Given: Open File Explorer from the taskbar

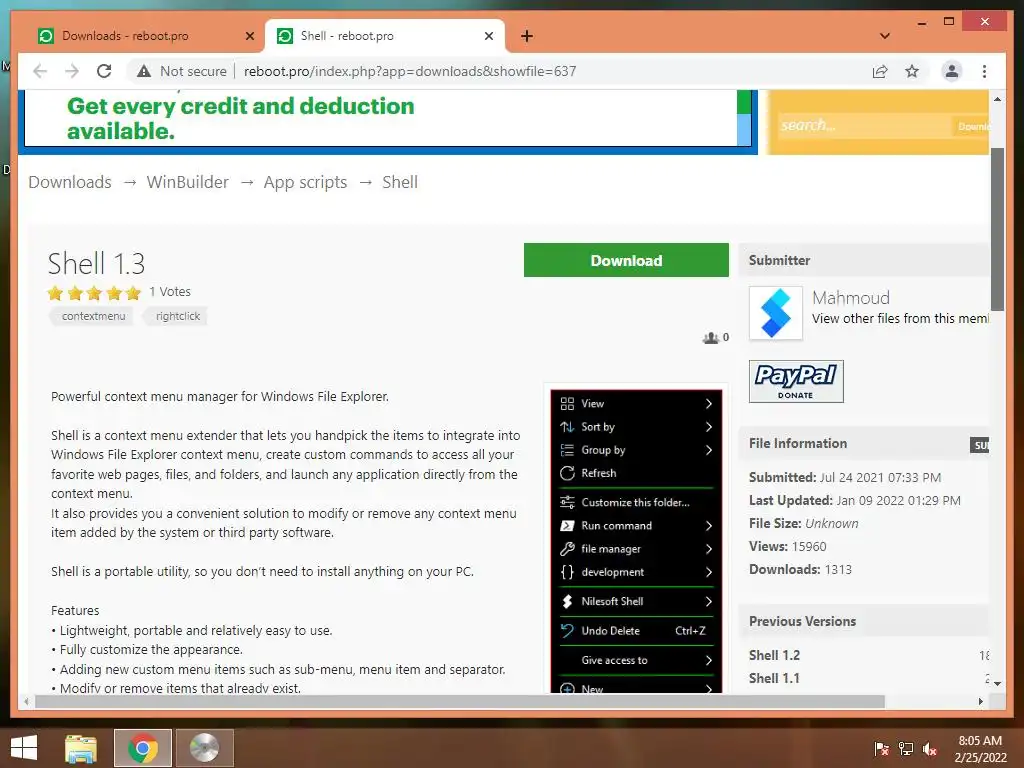Looking at the screenshot, I should click(x=81, y=748).
